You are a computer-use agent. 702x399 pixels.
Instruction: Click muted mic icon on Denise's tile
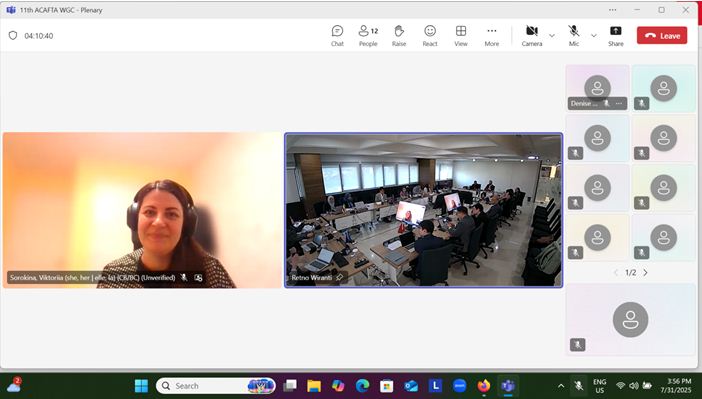coord(606,103)
